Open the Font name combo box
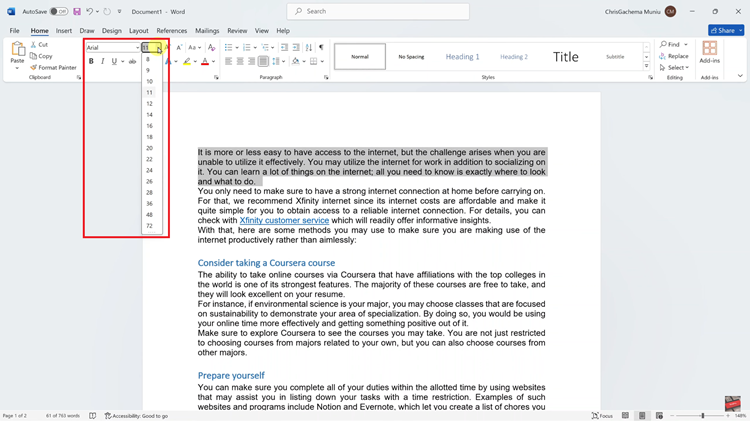Image resolution: width=750 pixels, height=421 pixels. click(113, 47)
